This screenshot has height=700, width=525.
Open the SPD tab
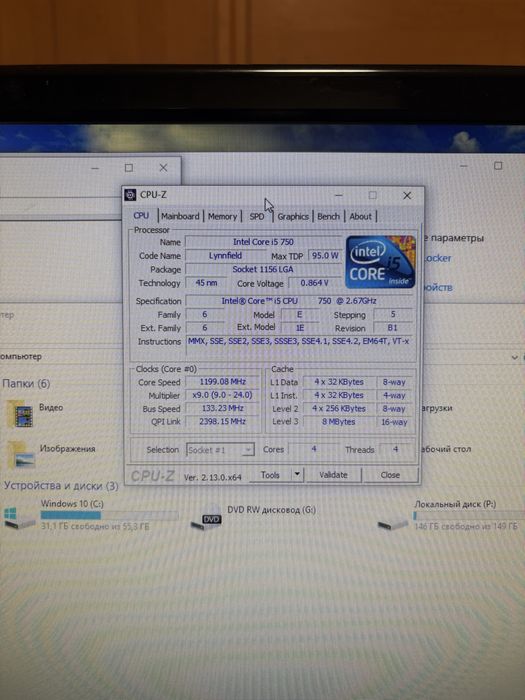click(257, 216)
